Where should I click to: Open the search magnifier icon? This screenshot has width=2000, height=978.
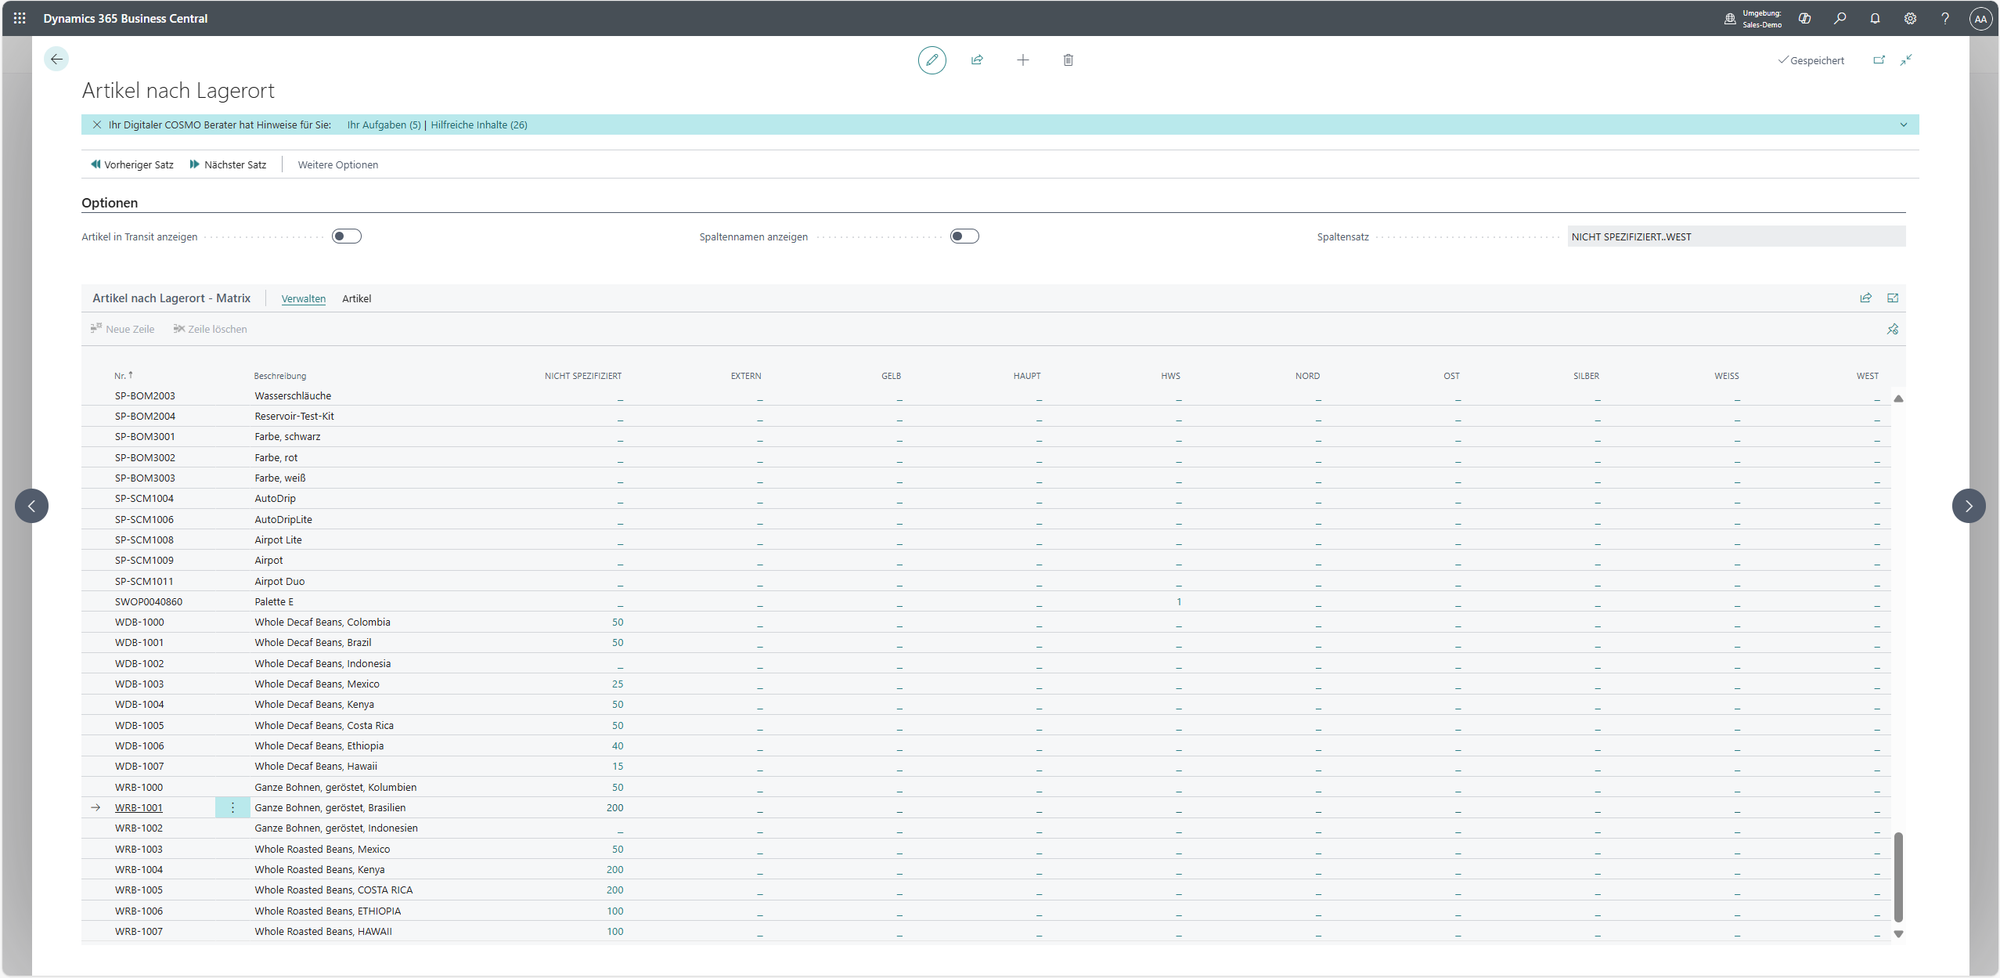pos(1839,18)
